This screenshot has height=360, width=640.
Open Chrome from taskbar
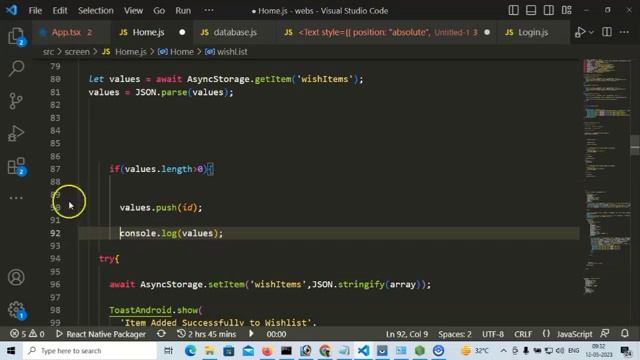click(x=325, y=351)
